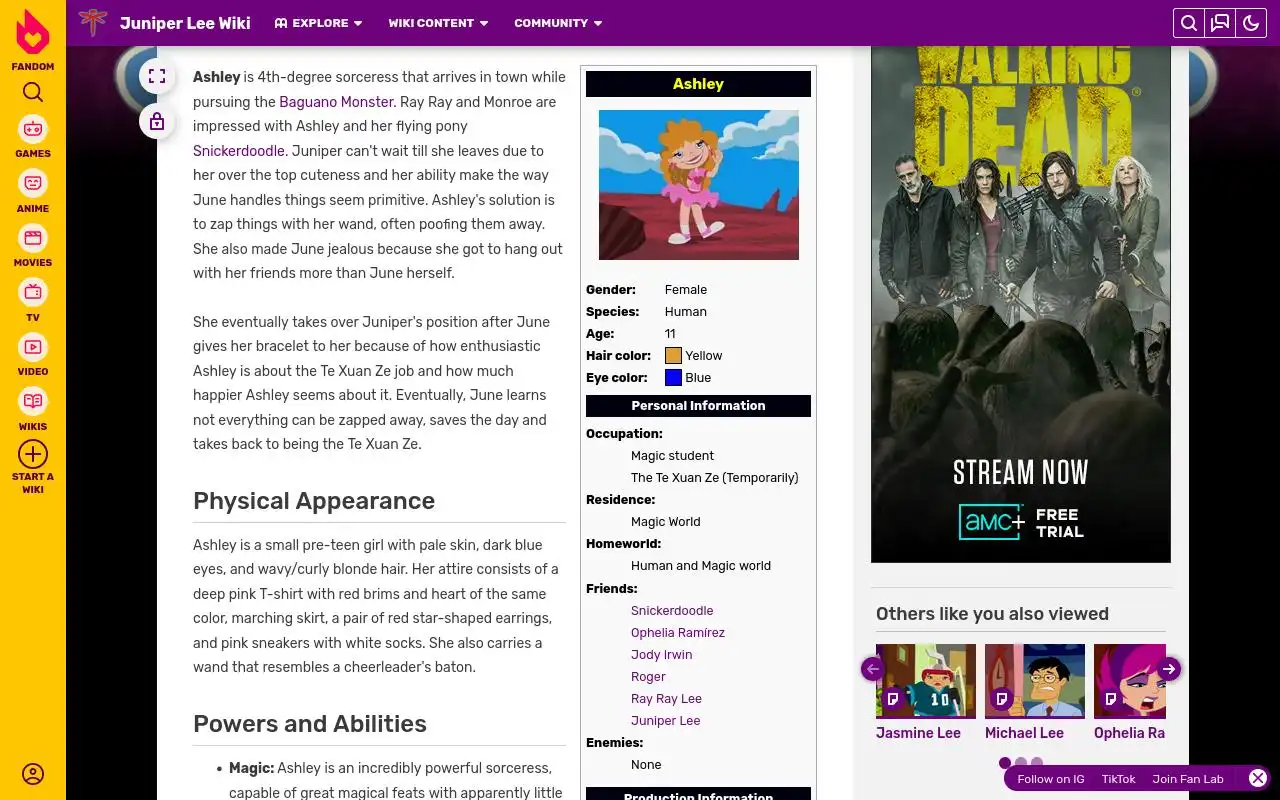Viewport: 1280px width, 800px height.
Task: Open the Juniper Lee Wiki title link
Action: coord(185,23)
